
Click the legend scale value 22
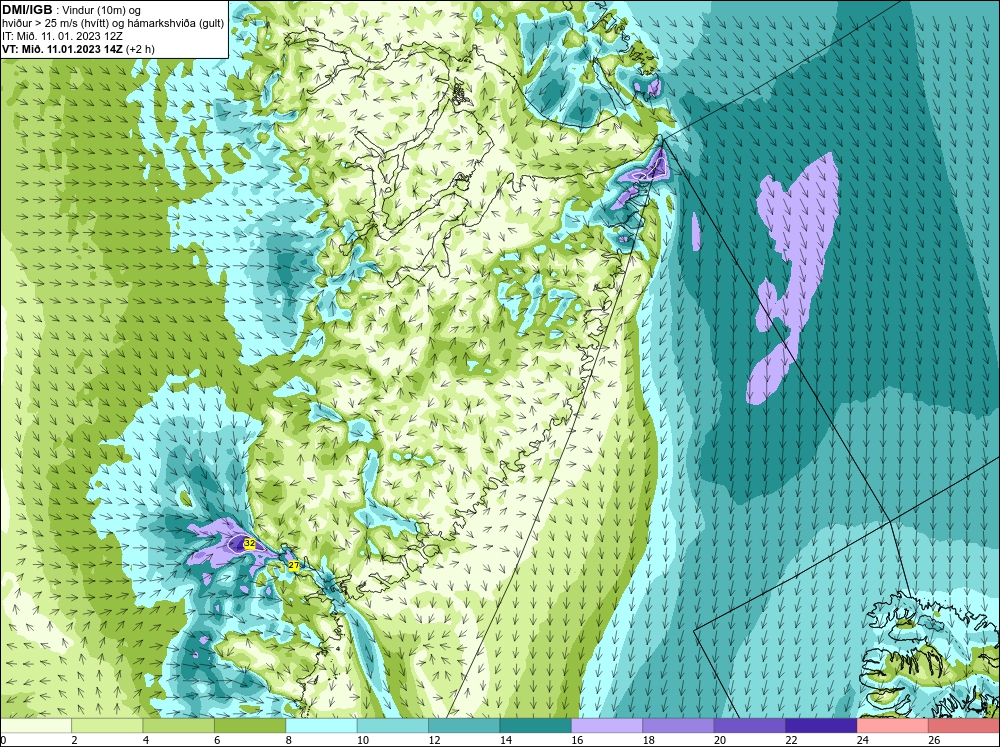[x=791, y=740]
